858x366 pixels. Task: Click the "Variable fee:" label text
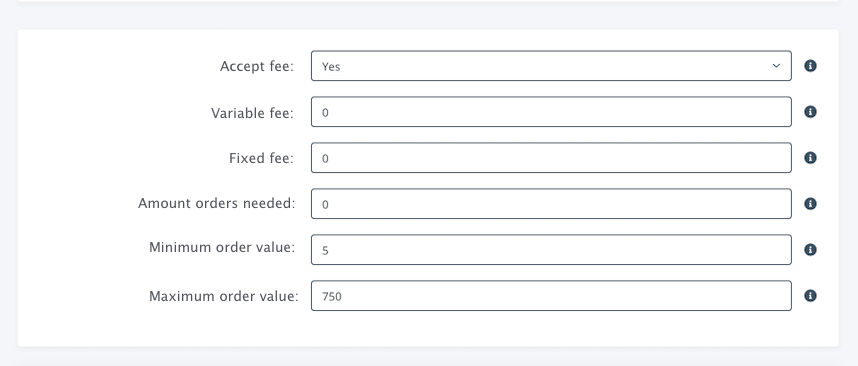252,113
